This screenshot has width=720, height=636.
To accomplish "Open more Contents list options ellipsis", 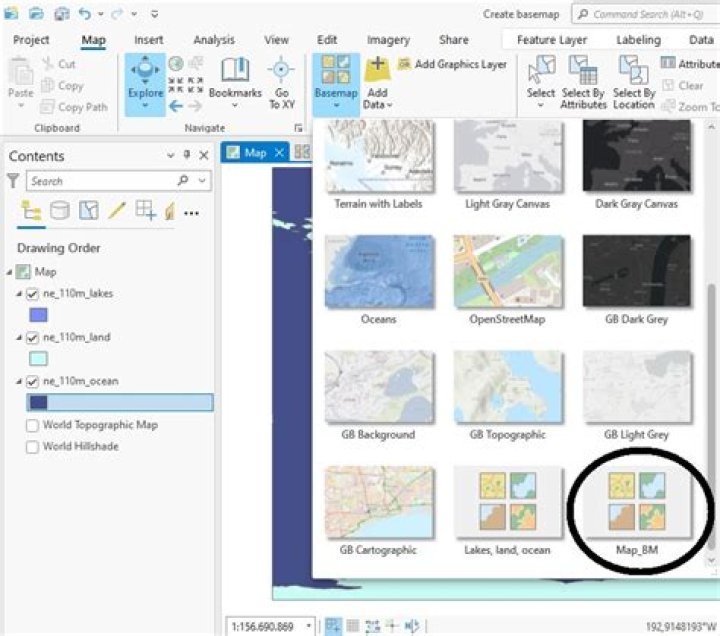I will 191,213.
